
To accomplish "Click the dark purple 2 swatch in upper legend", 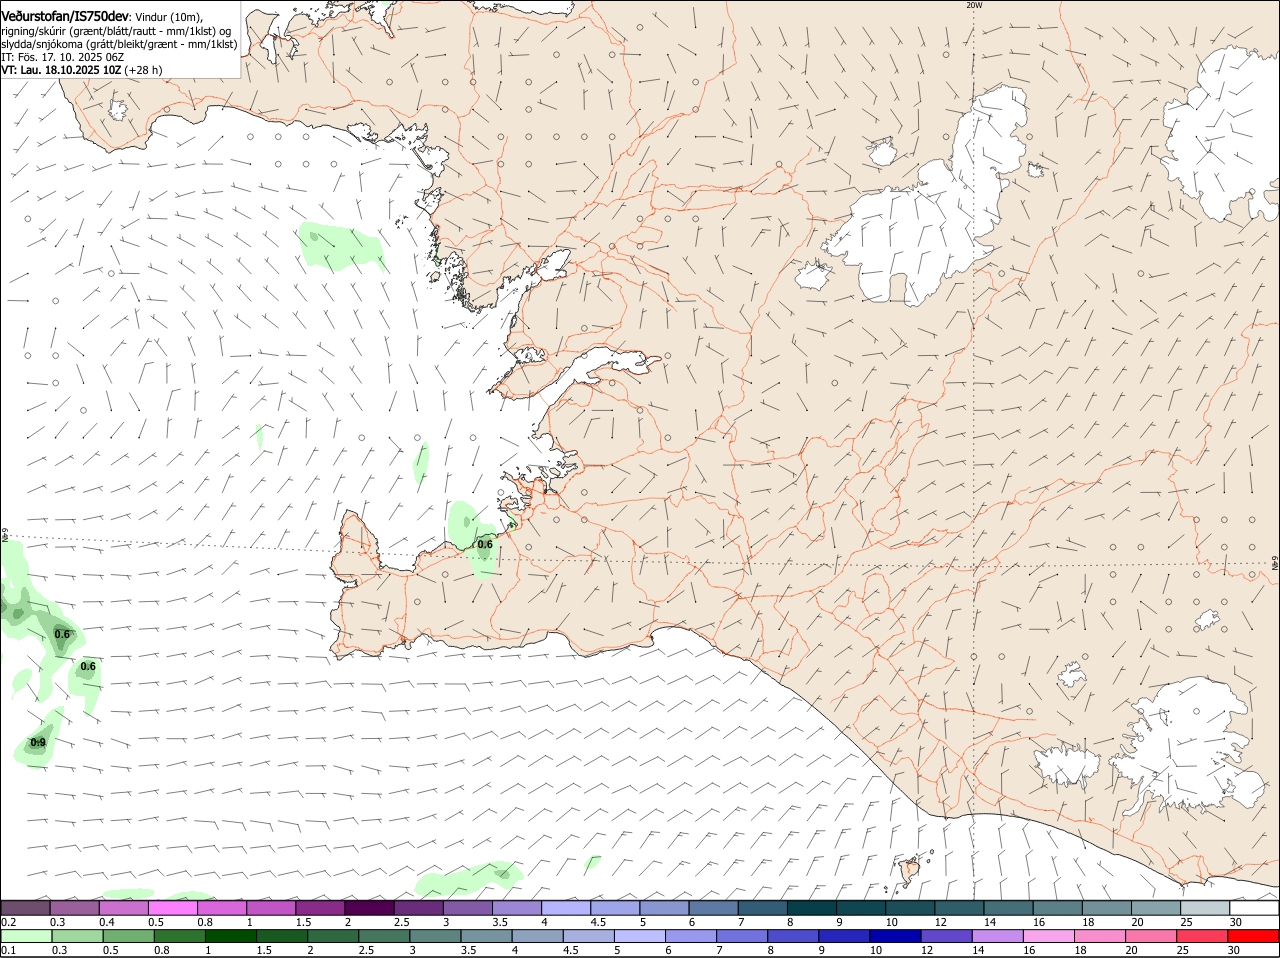I will pos(370,907).
